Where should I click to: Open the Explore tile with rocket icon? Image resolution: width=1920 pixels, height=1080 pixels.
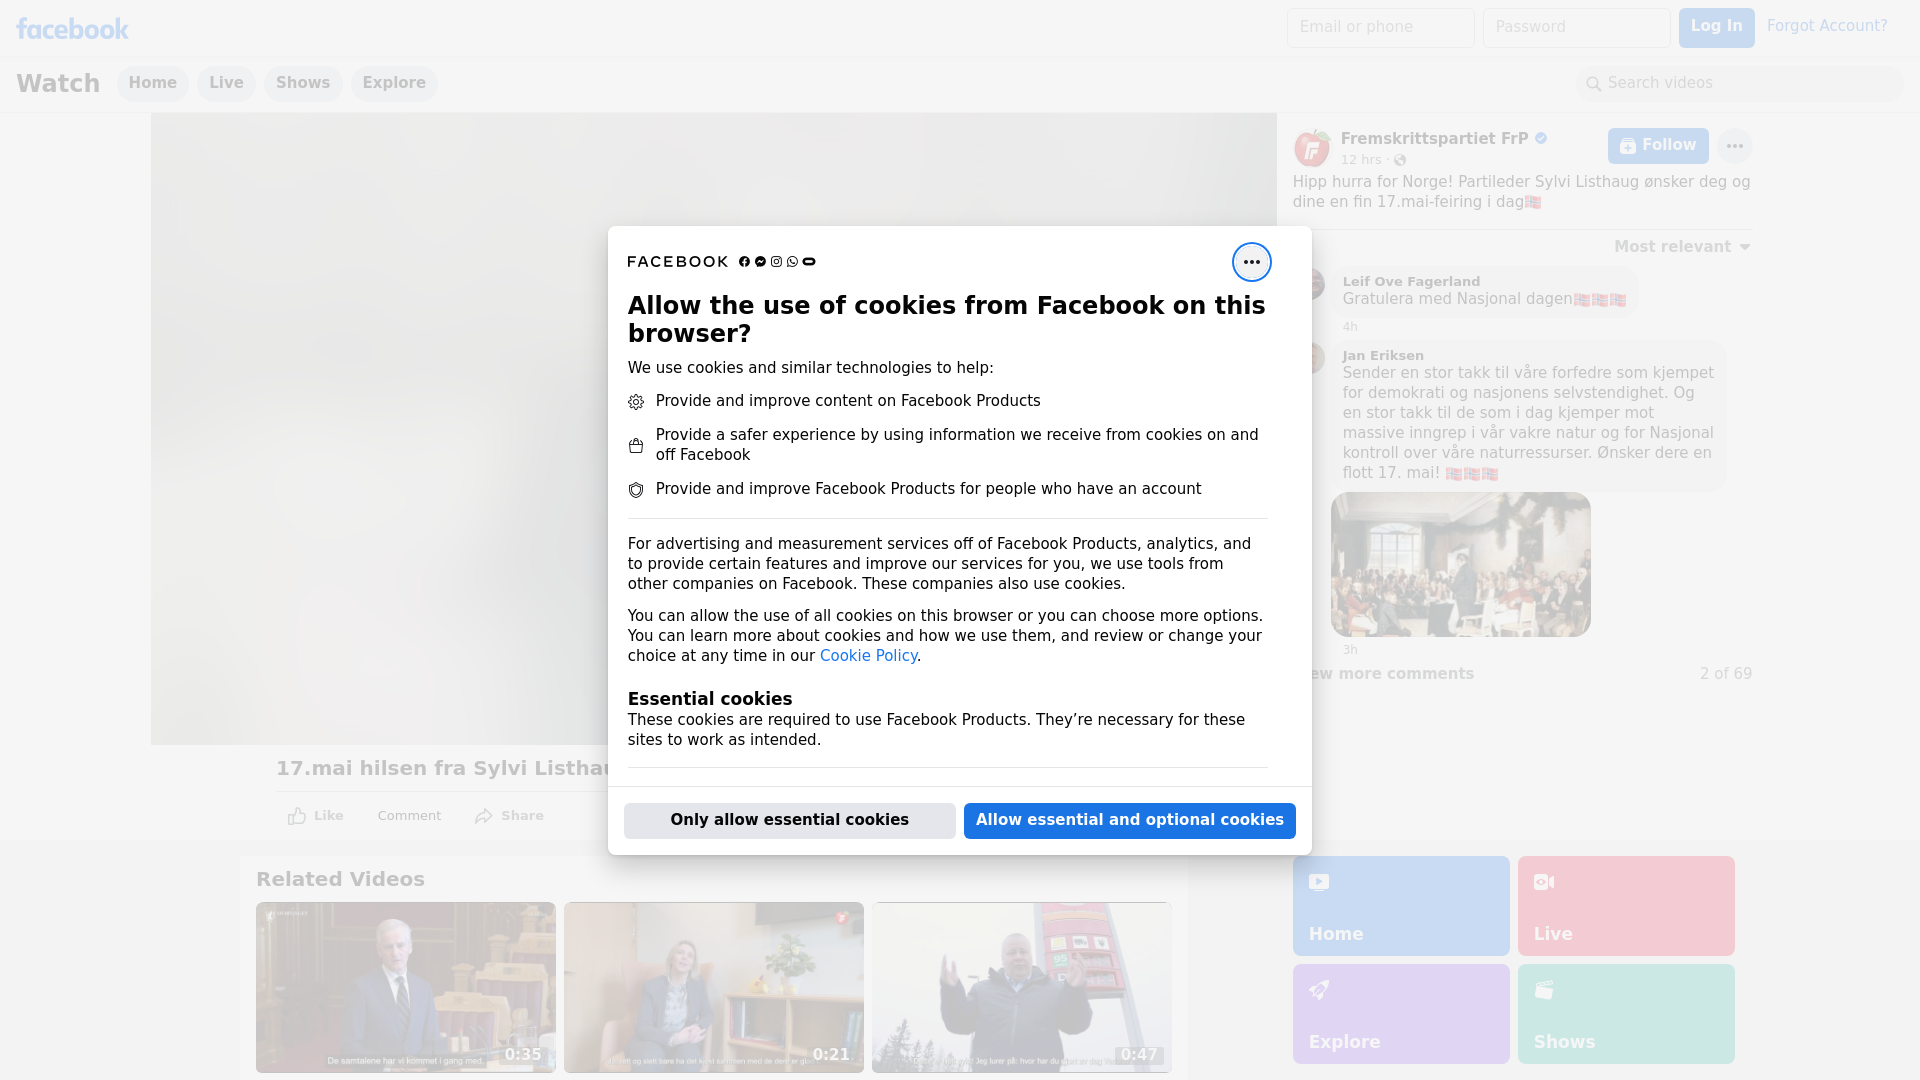(1400, 1013)
